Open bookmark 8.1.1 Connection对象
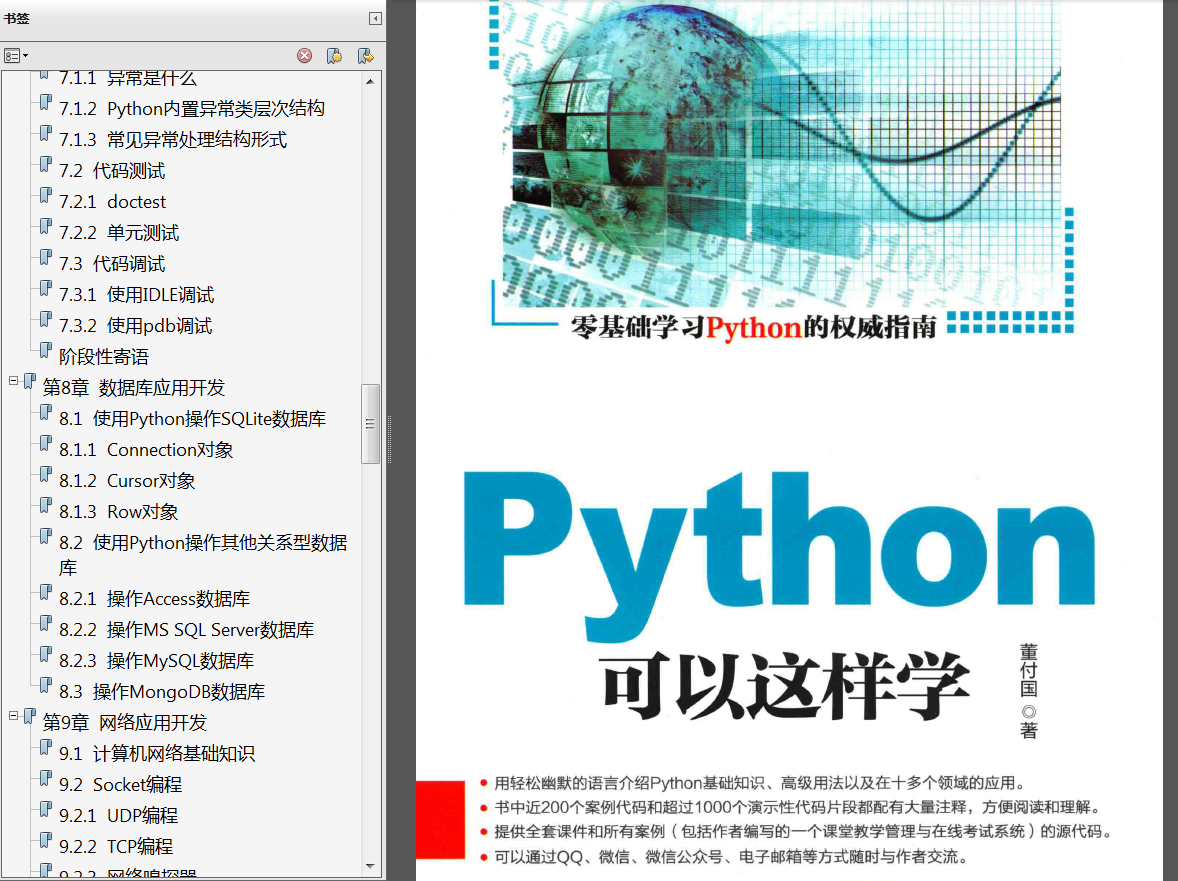This screenshot has height=881, width=1178. [x=146, y=450]
